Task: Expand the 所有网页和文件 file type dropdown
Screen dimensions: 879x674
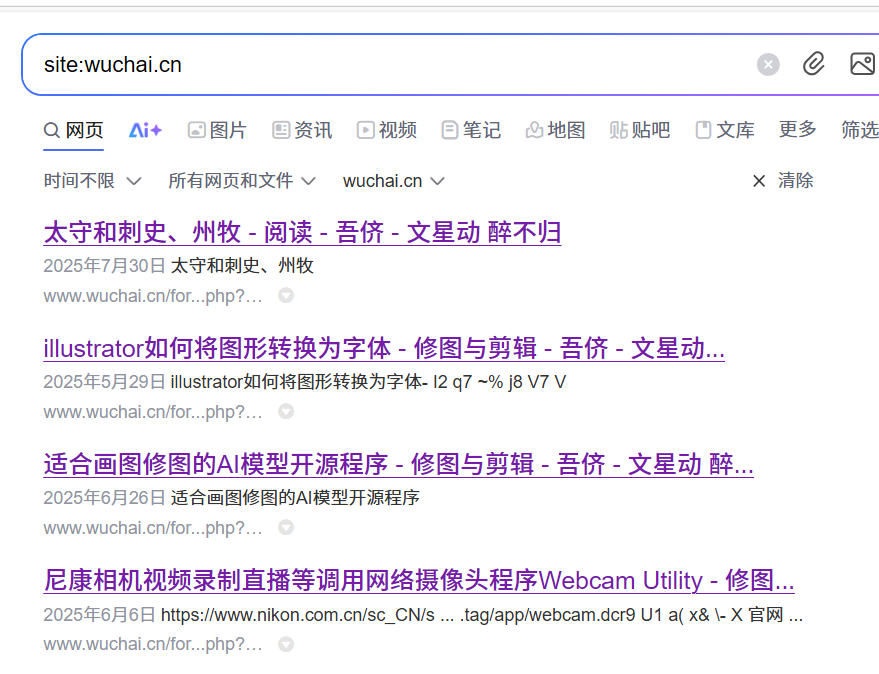Action: (x=241, y=181)
